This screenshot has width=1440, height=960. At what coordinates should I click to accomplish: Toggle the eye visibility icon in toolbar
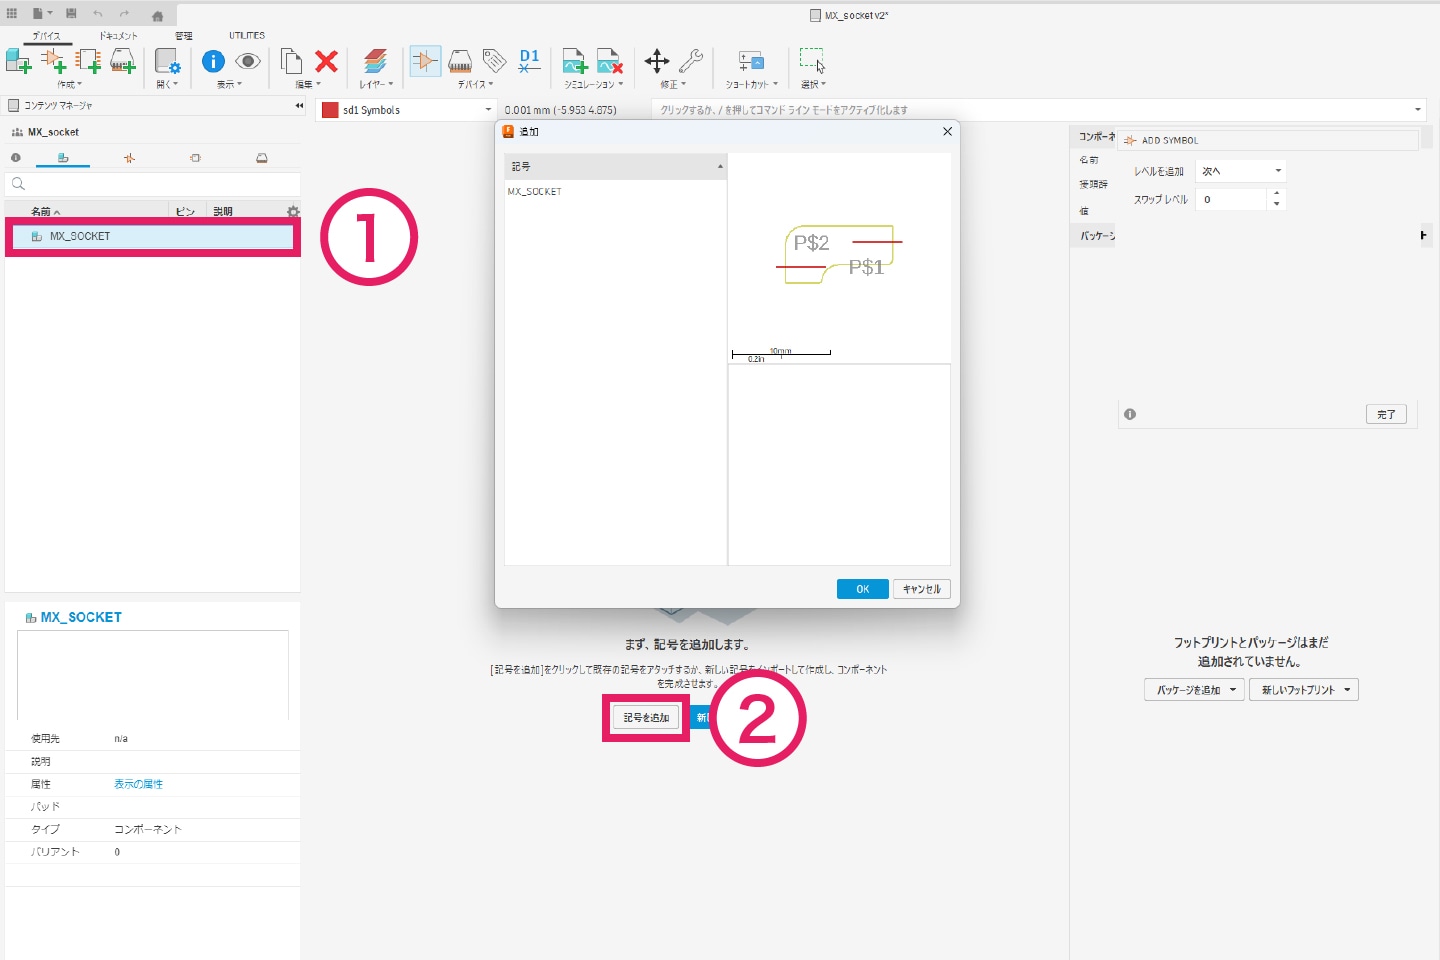tap(248, 61)
